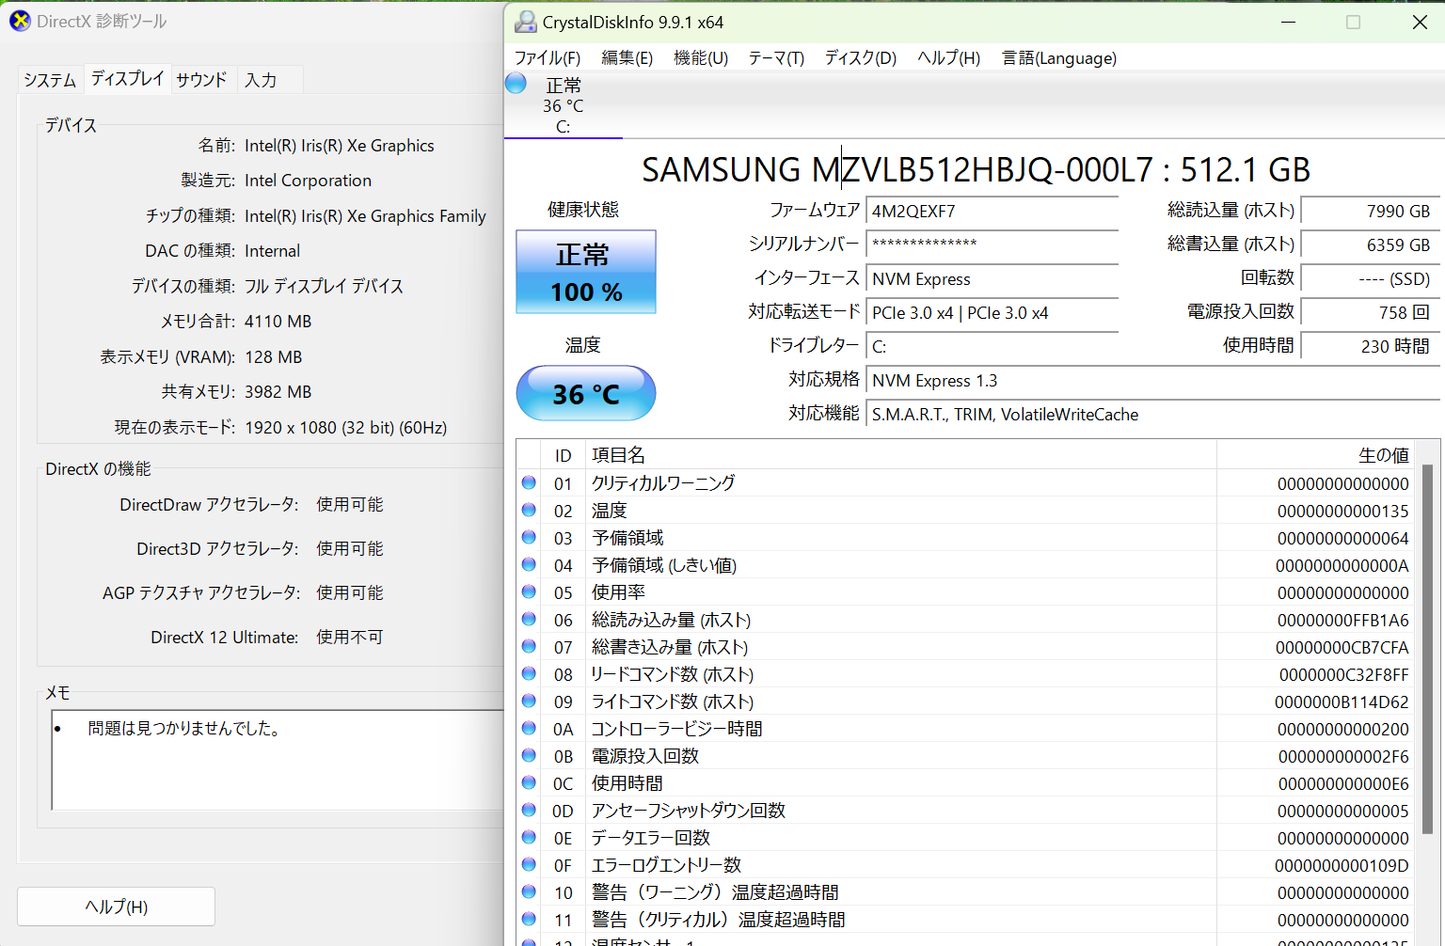
Task: Switch to ディスプレイ tab in DirectX tool
Action: (127, 78)
